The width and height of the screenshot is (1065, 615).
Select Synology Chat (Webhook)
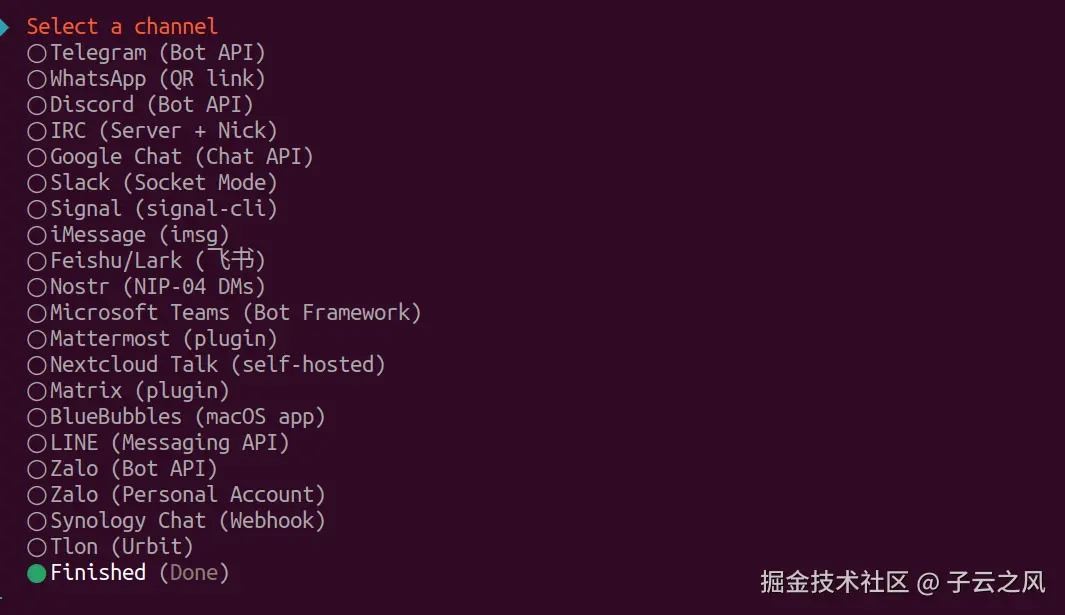(x=175, y=520)
